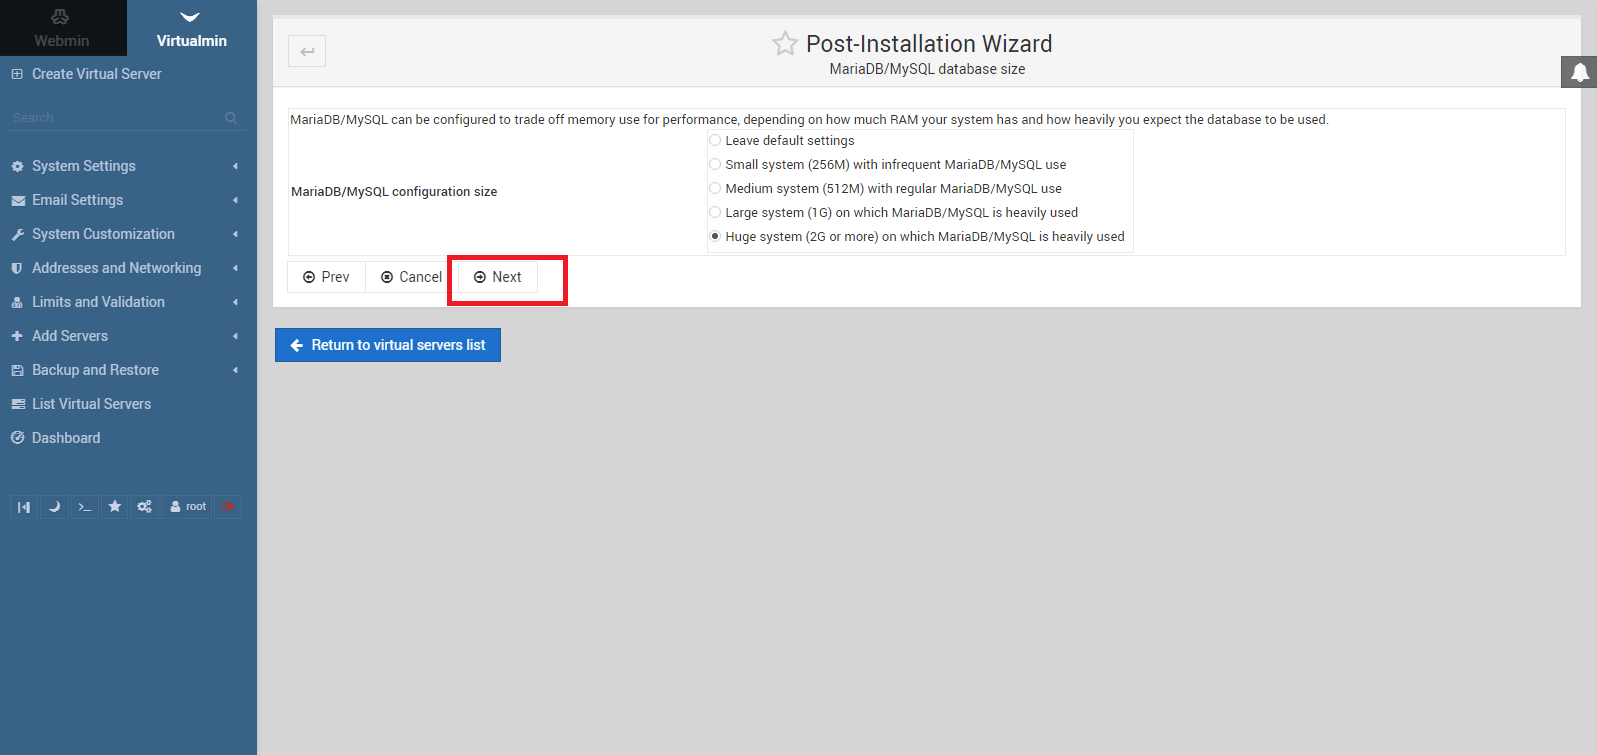Expand Backup and Restore menu arrow
The width and height of the screenshot is (1597, 755).
click(x=235, y=370)
